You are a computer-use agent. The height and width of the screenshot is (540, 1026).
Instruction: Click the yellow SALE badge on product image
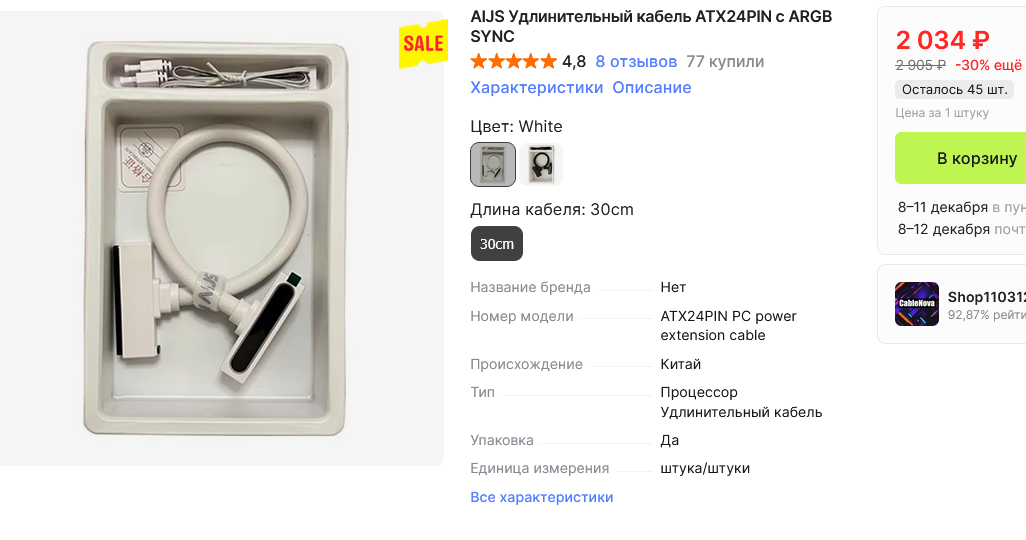click(x=423, y=44)
